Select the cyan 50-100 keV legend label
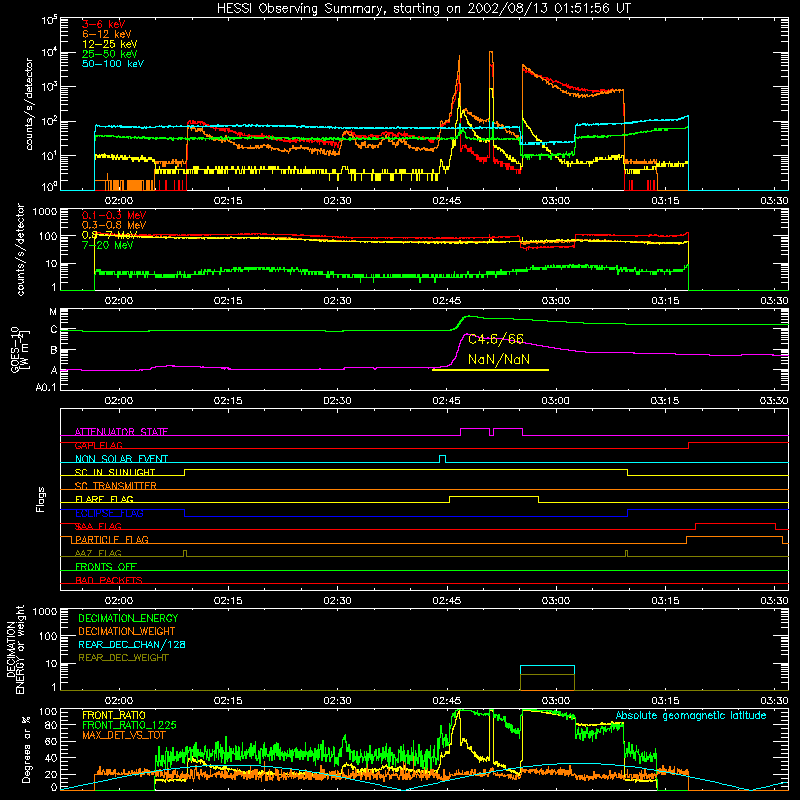Image resolution: width=800 pixels, height=800 pixels. coord(113,64)
